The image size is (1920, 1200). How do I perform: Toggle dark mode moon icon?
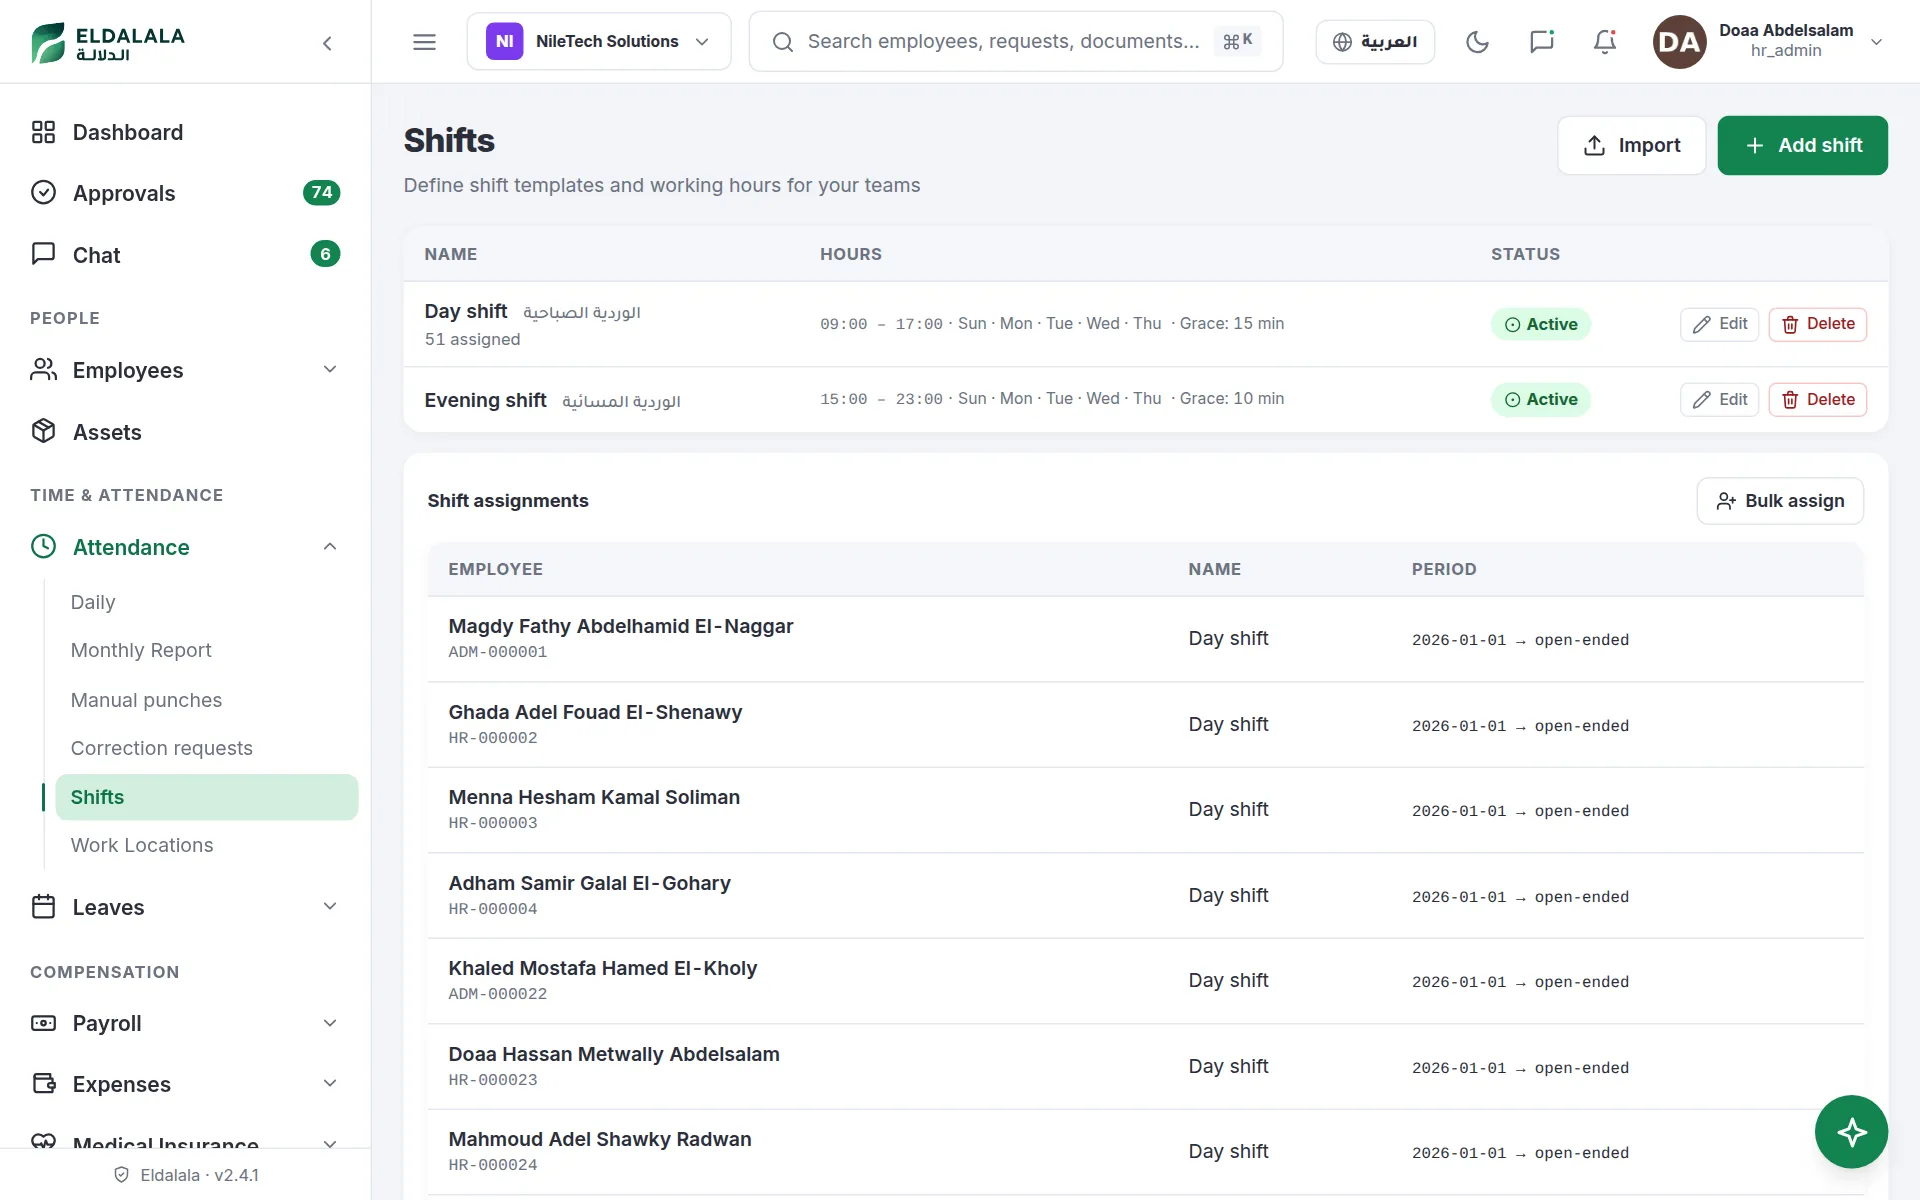1477,42
